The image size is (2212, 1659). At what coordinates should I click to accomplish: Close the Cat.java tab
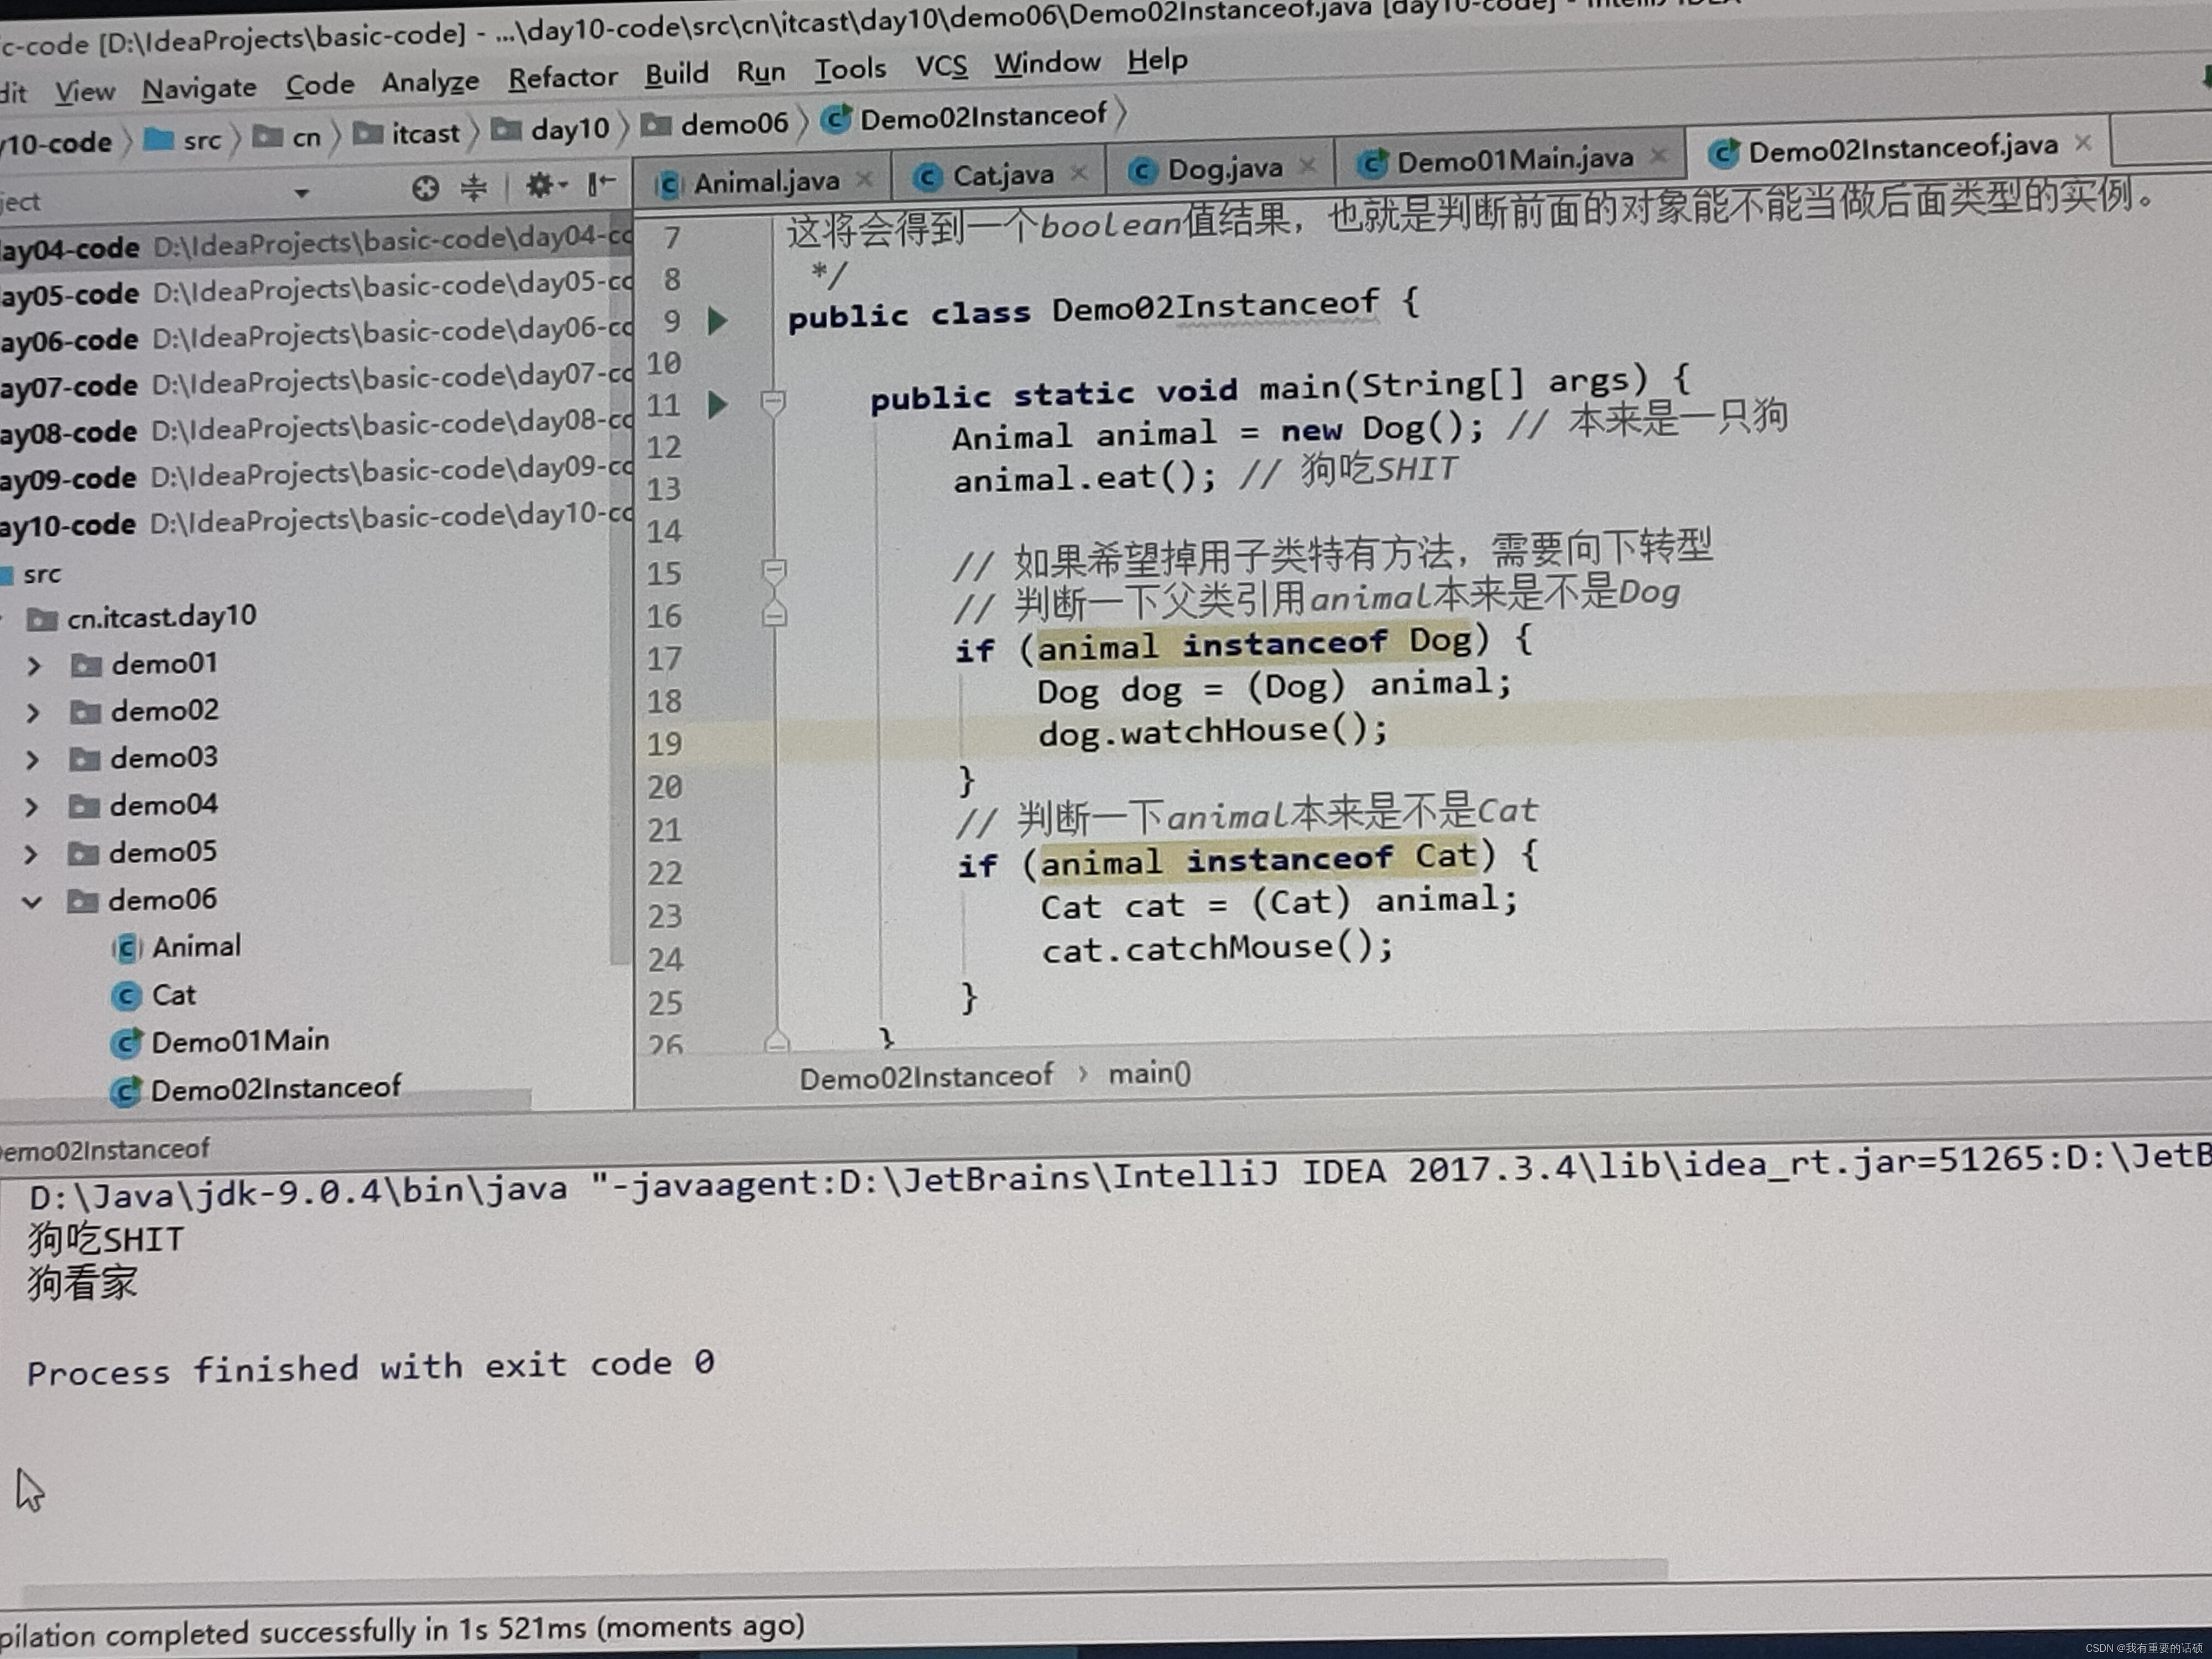point(1078,172)
